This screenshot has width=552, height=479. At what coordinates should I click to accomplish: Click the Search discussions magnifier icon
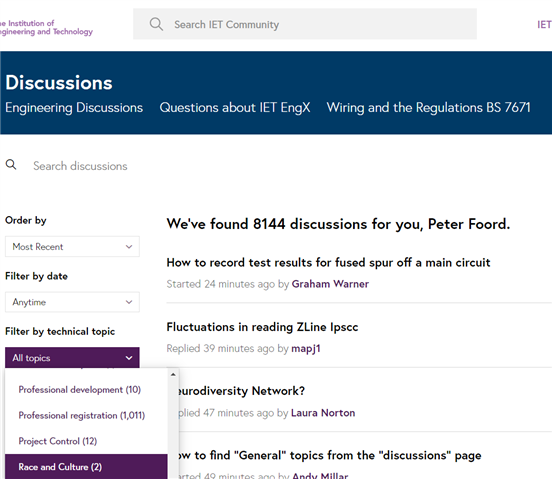11,164
